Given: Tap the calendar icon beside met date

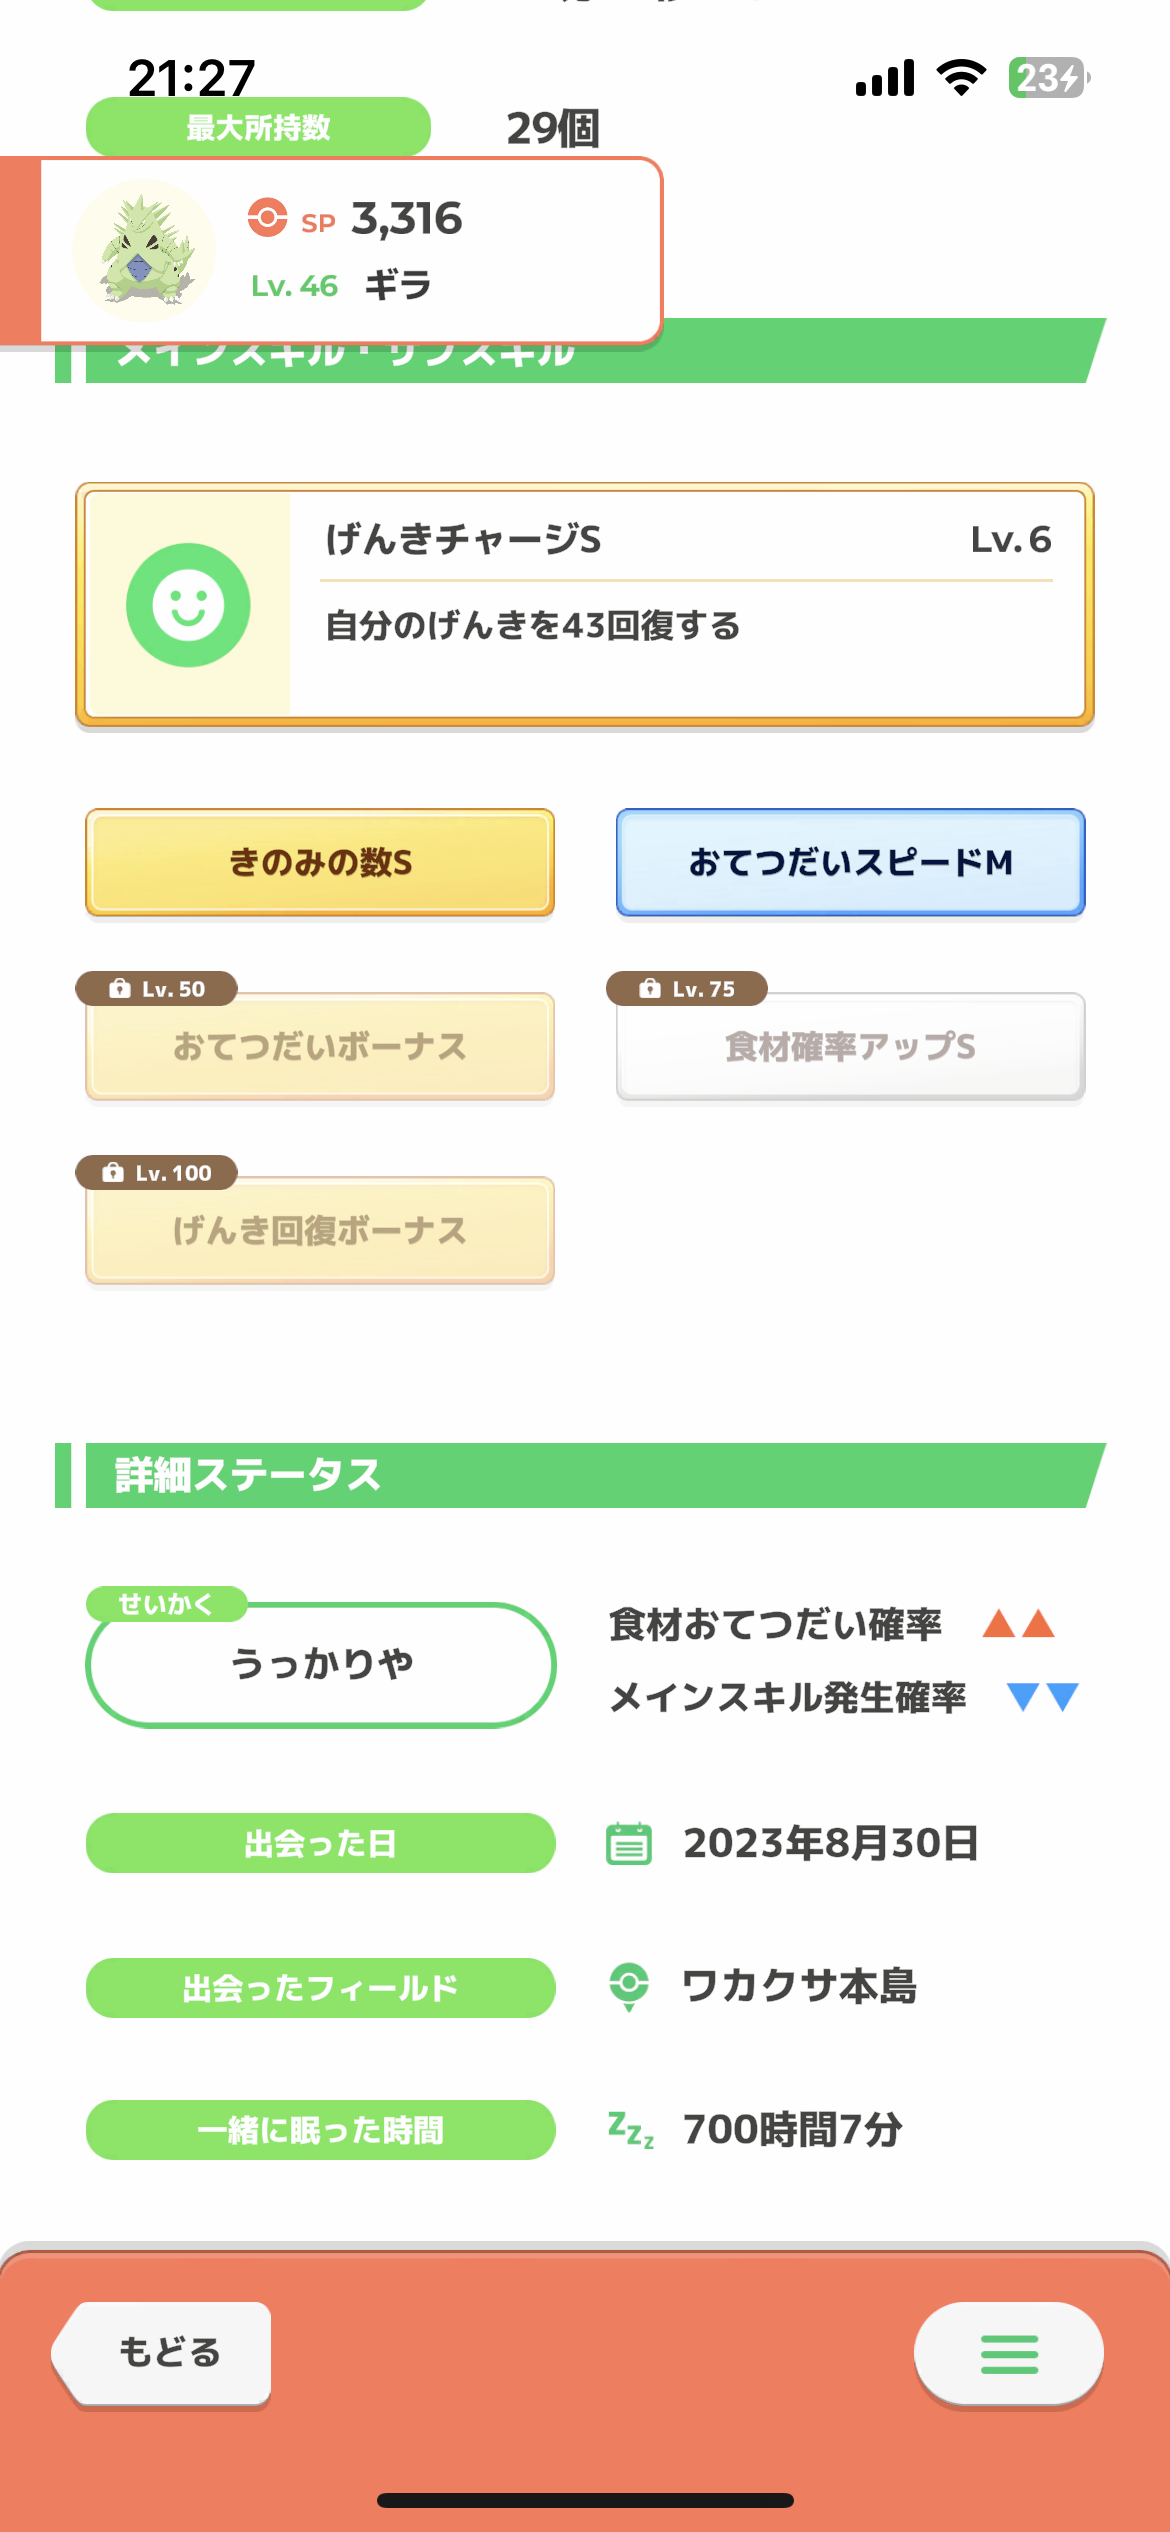Looking at the screenshot, I should coord(629,1844).
